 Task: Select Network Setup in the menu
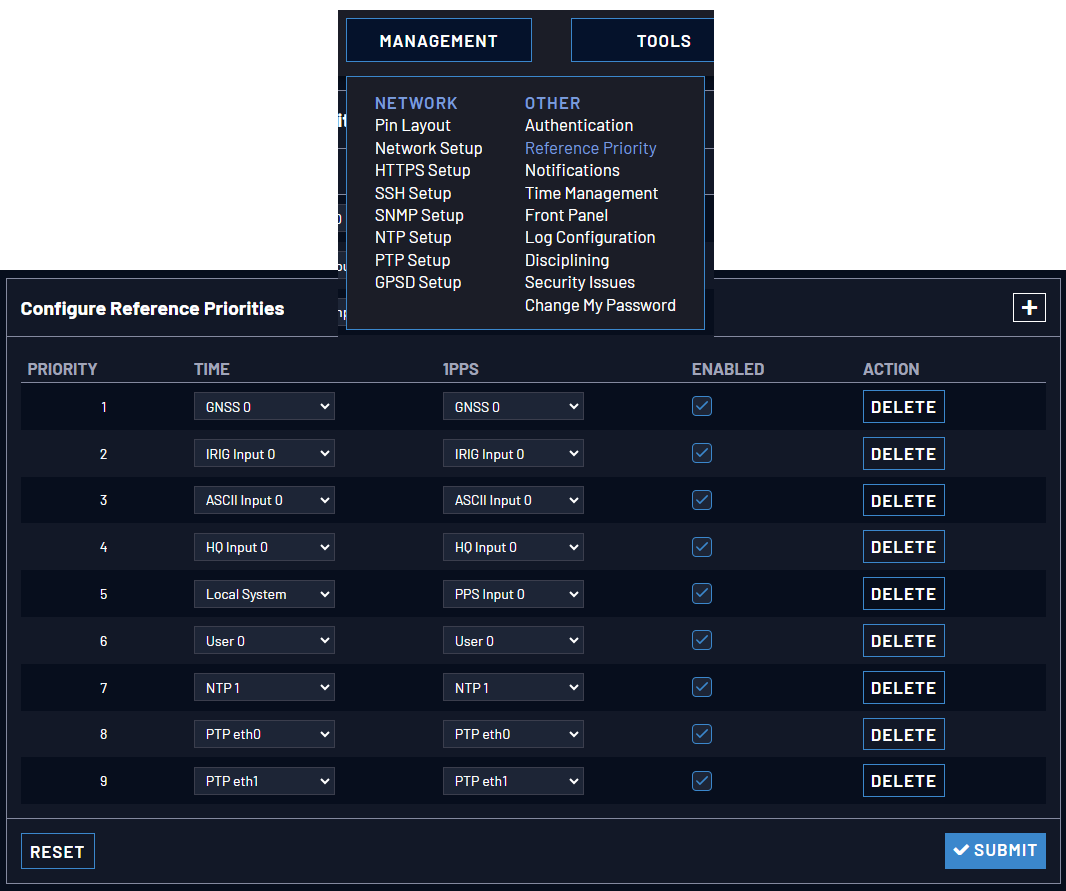pyautogui.click(x=428, y=148)
